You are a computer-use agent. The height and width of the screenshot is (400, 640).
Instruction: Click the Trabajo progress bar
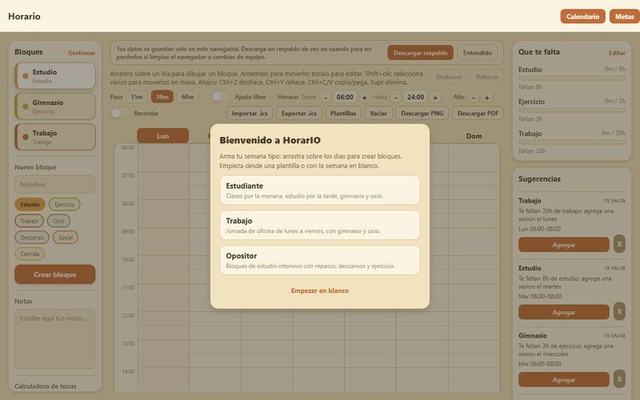[572, 142]
